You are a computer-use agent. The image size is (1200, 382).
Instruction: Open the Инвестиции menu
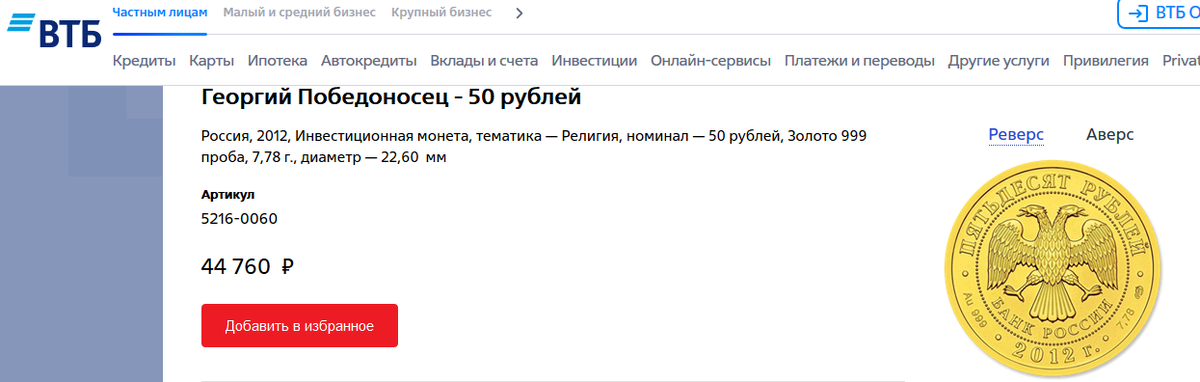coord(594,61)
